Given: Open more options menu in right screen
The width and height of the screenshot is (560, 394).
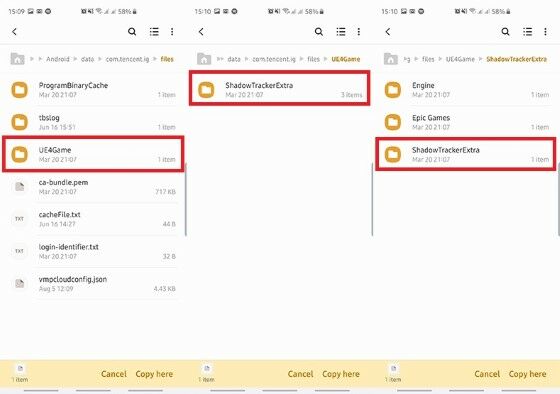Looking at the screenshot, I should 545,32.
